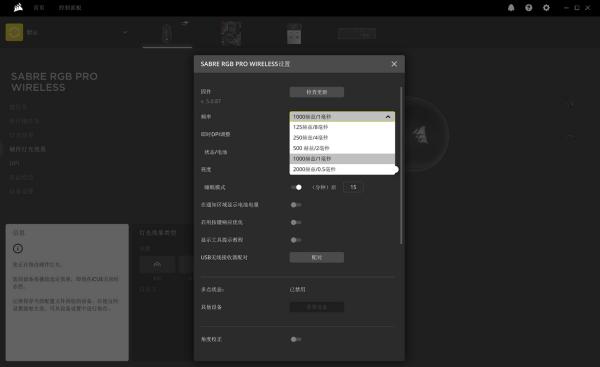The height and width of the screenshot is (367, 600).
Task: Toggle the angle snapping switch at bottom
Action: click(x=296, y=339)
